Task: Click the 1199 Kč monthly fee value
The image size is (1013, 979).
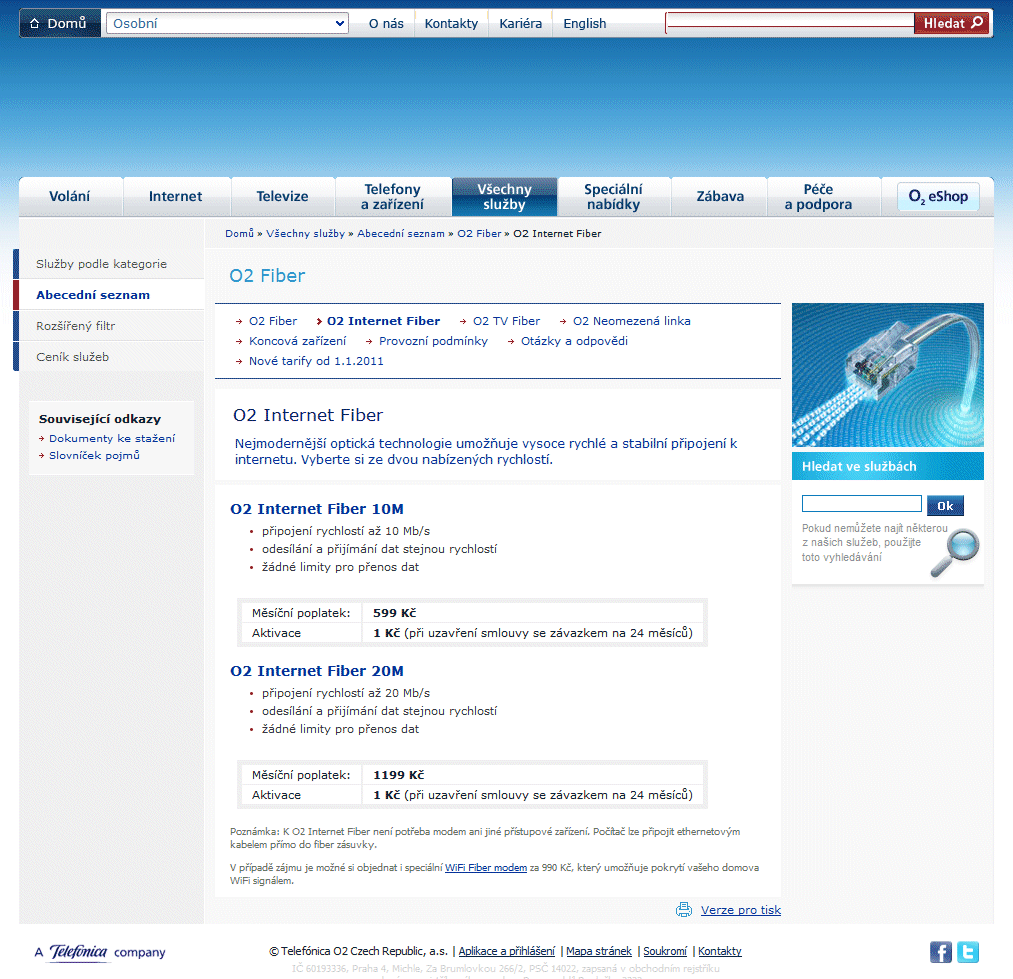Action: (399, 775)
